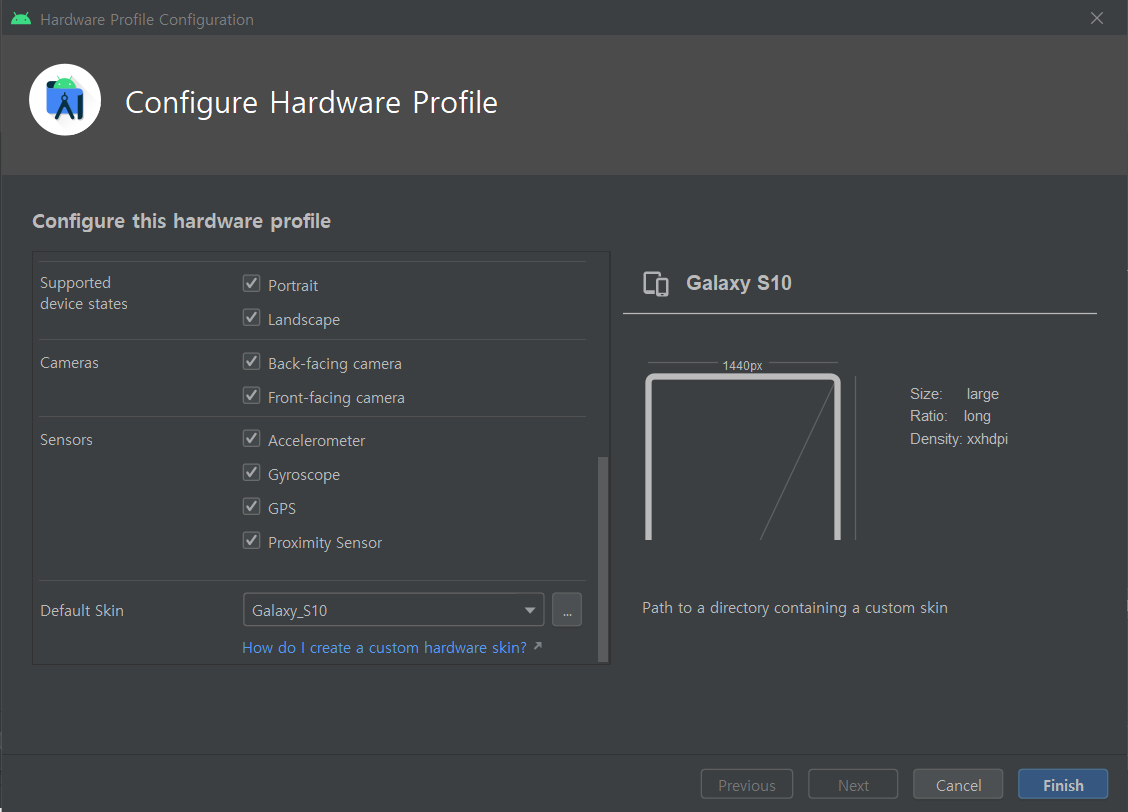1128x812 pixels.
Task: Close the Hardware Profile Configuration dialog
Action: (x=1096, y=18)
